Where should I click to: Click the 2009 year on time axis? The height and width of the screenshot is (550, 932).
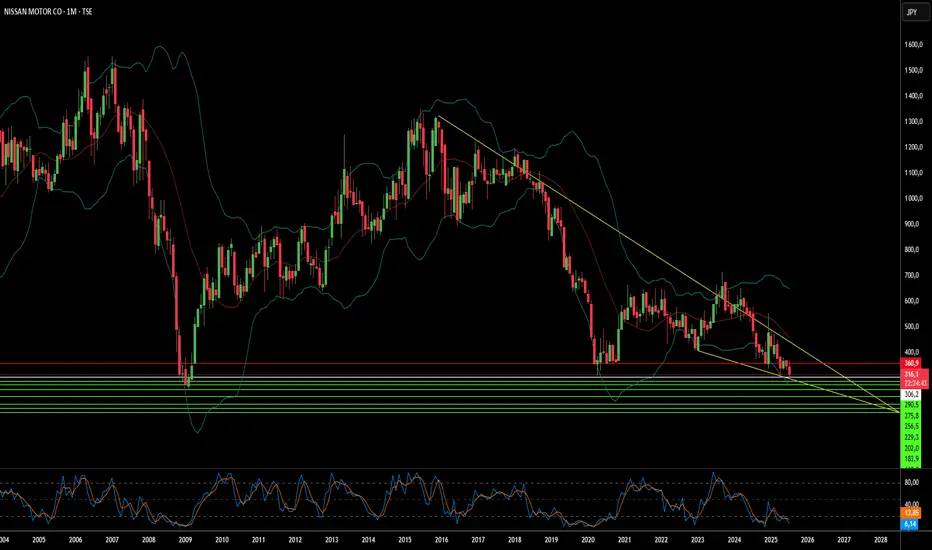[185, 540]
